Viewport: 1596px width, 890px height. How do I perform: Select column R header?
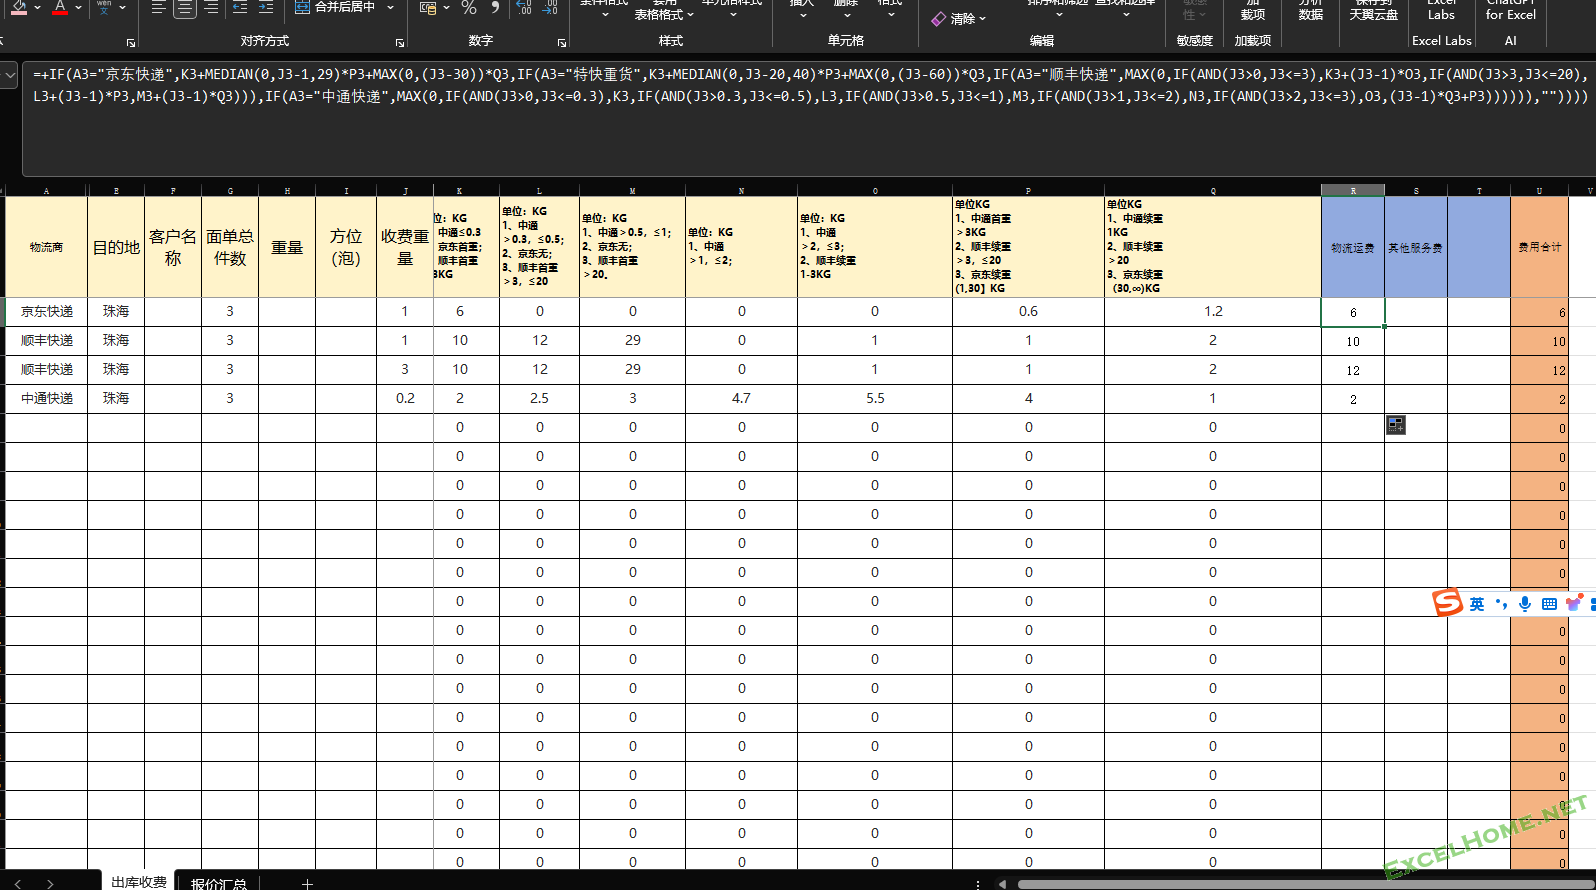1353,190
